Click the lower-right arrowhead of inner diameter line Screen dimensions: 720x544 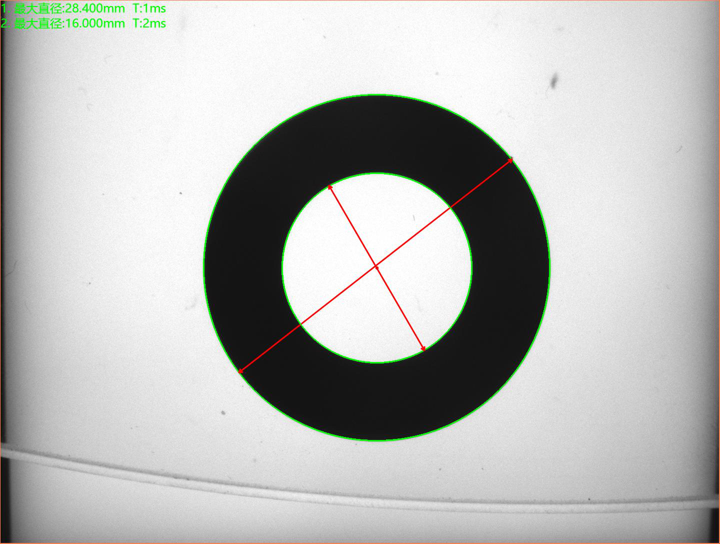426,351
